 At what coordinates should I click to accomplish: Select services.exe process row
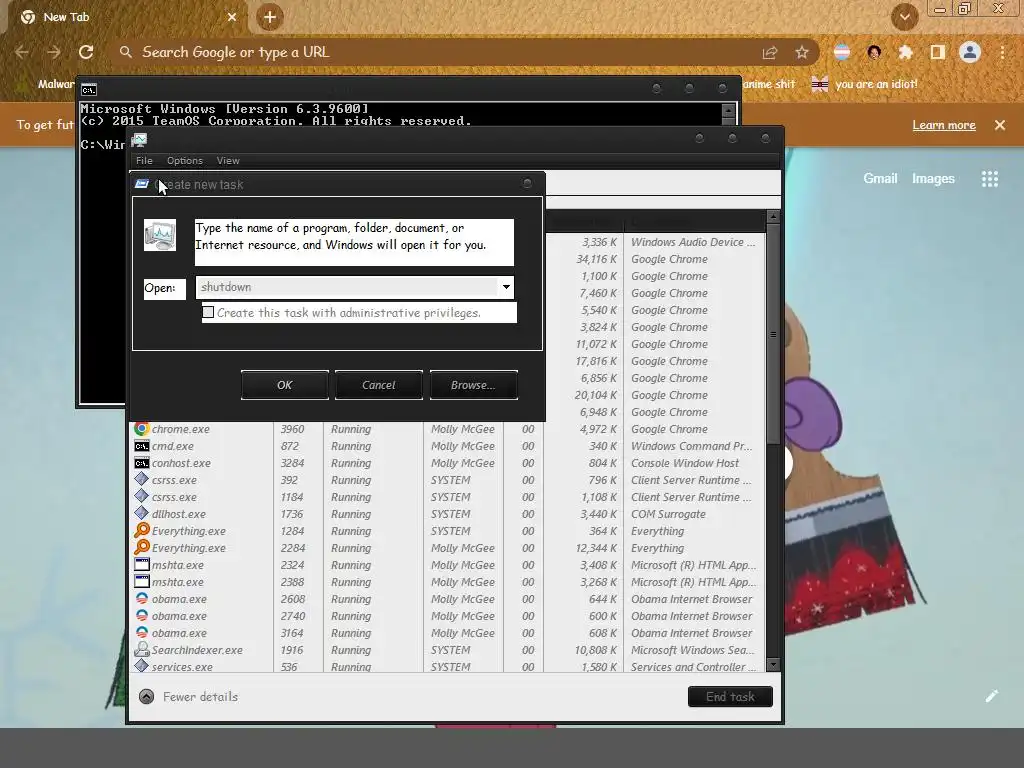447,666
